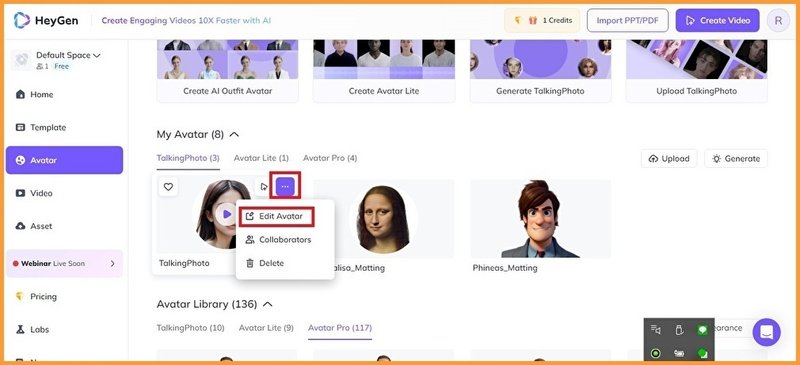
Task: Click the Default Space workspace icon
Action: tap(21, 60)
